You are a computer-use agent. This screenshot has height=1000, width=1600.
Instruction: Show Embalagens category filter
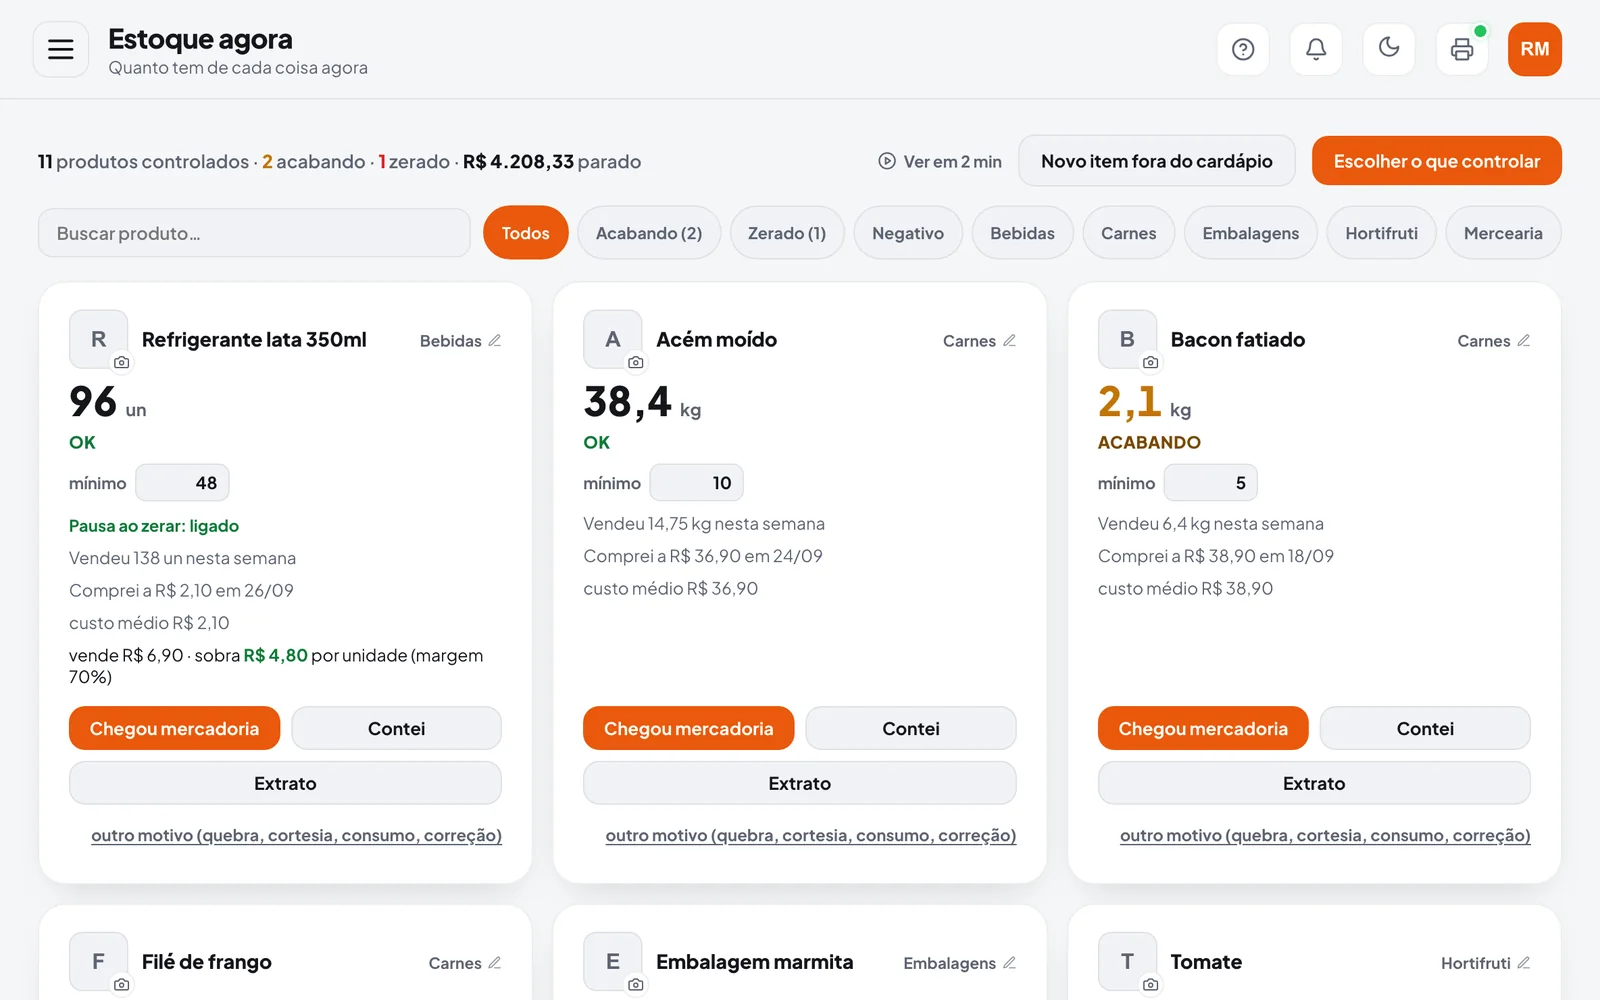click(x=1251, y=233)
